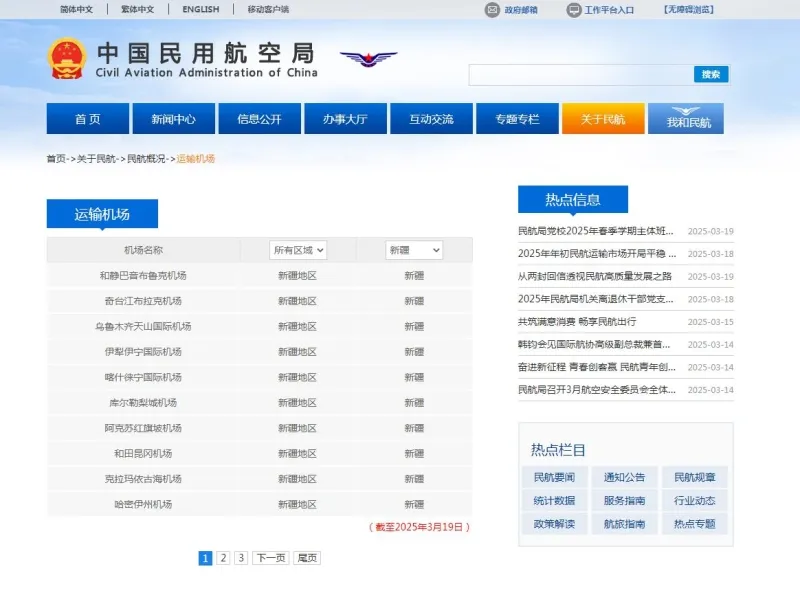Open 新闻中心 navigation tab

coord(173,119)
